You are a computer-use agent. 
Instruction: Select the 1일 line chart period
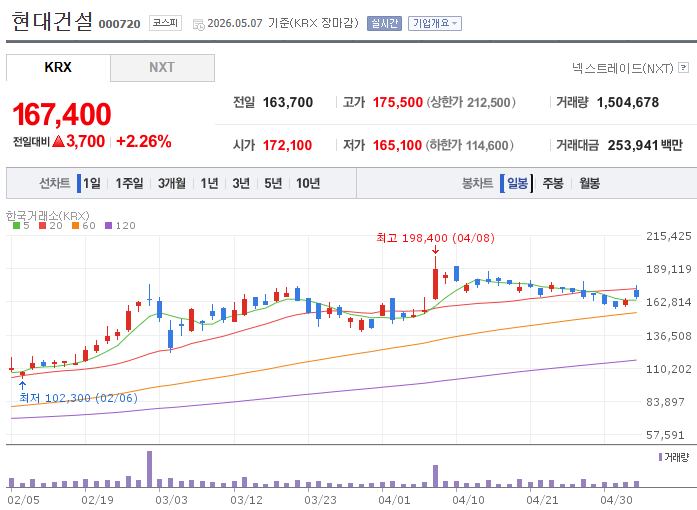(x=92, y=183)
